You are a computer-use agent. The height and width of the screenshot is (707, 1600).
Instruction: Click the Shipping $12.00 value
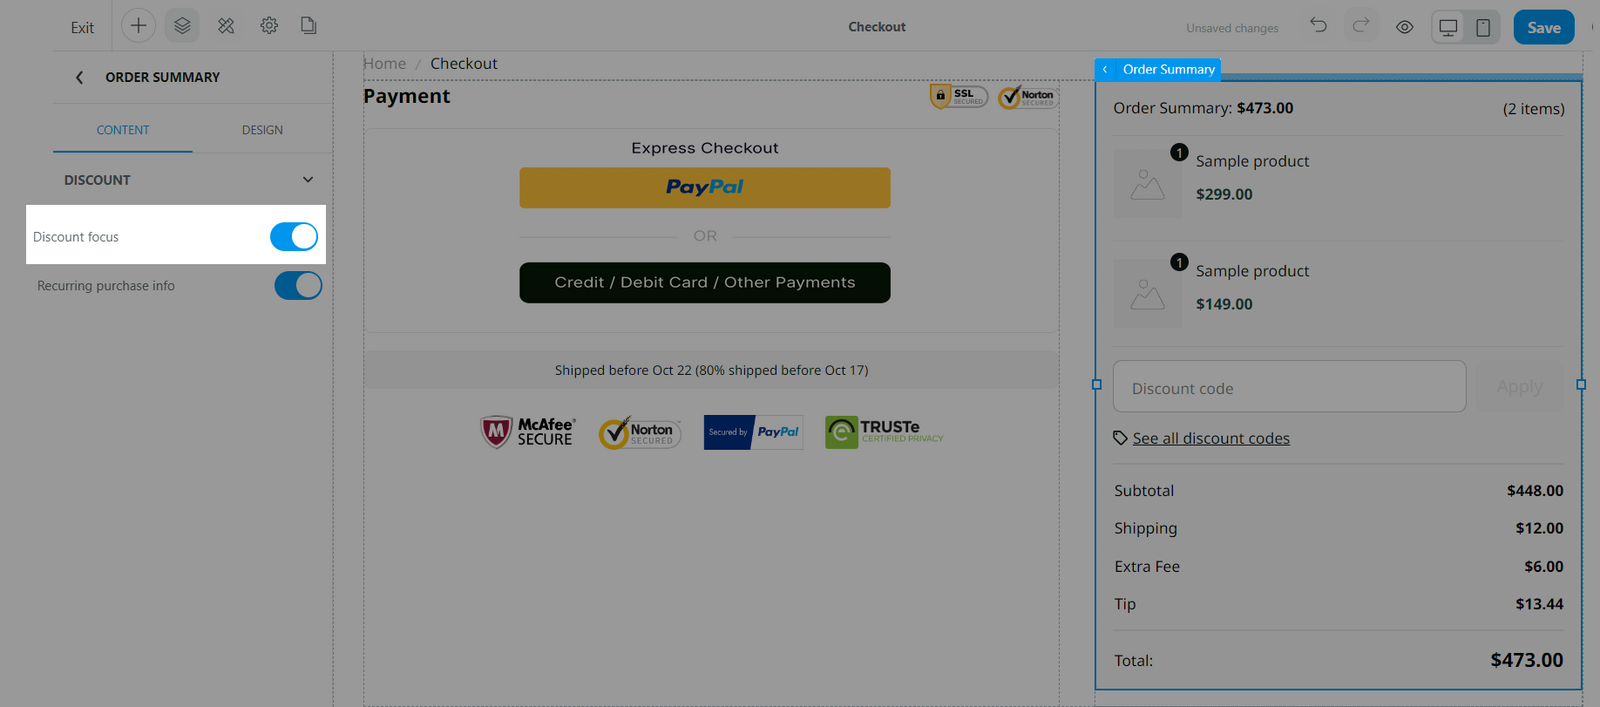[1539, 528]
